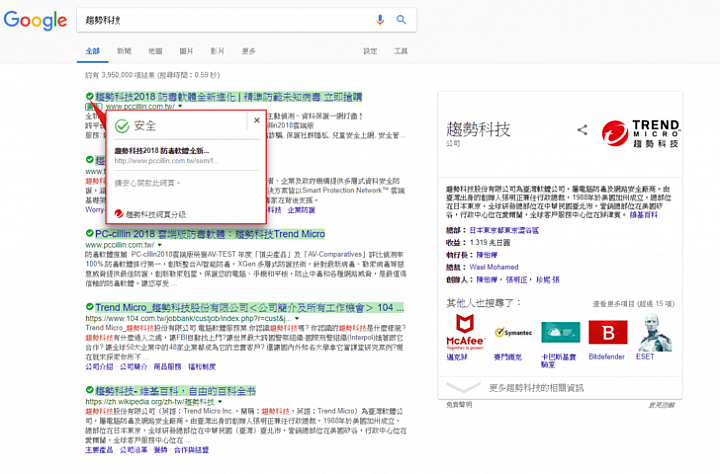Open Trend Micro 104 jobbank company result
Screen dimensions: 720x474
[249, 307]
